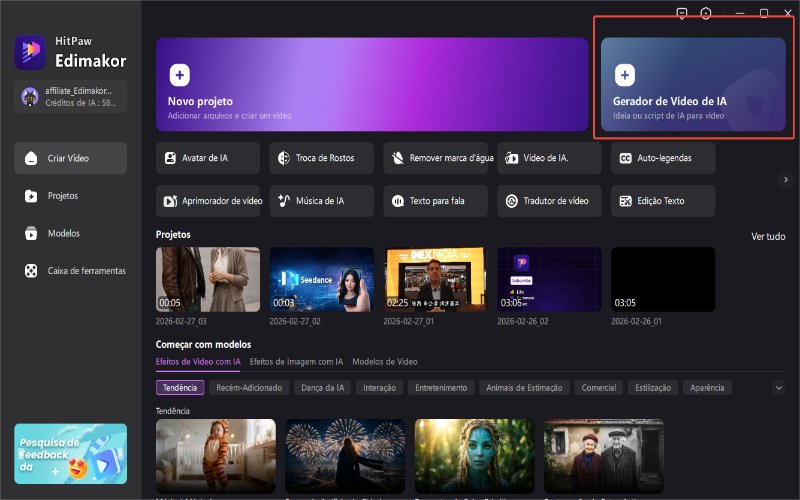Click the Texto para fala icon
Viewport: 800px width, 500px height.
397,201
